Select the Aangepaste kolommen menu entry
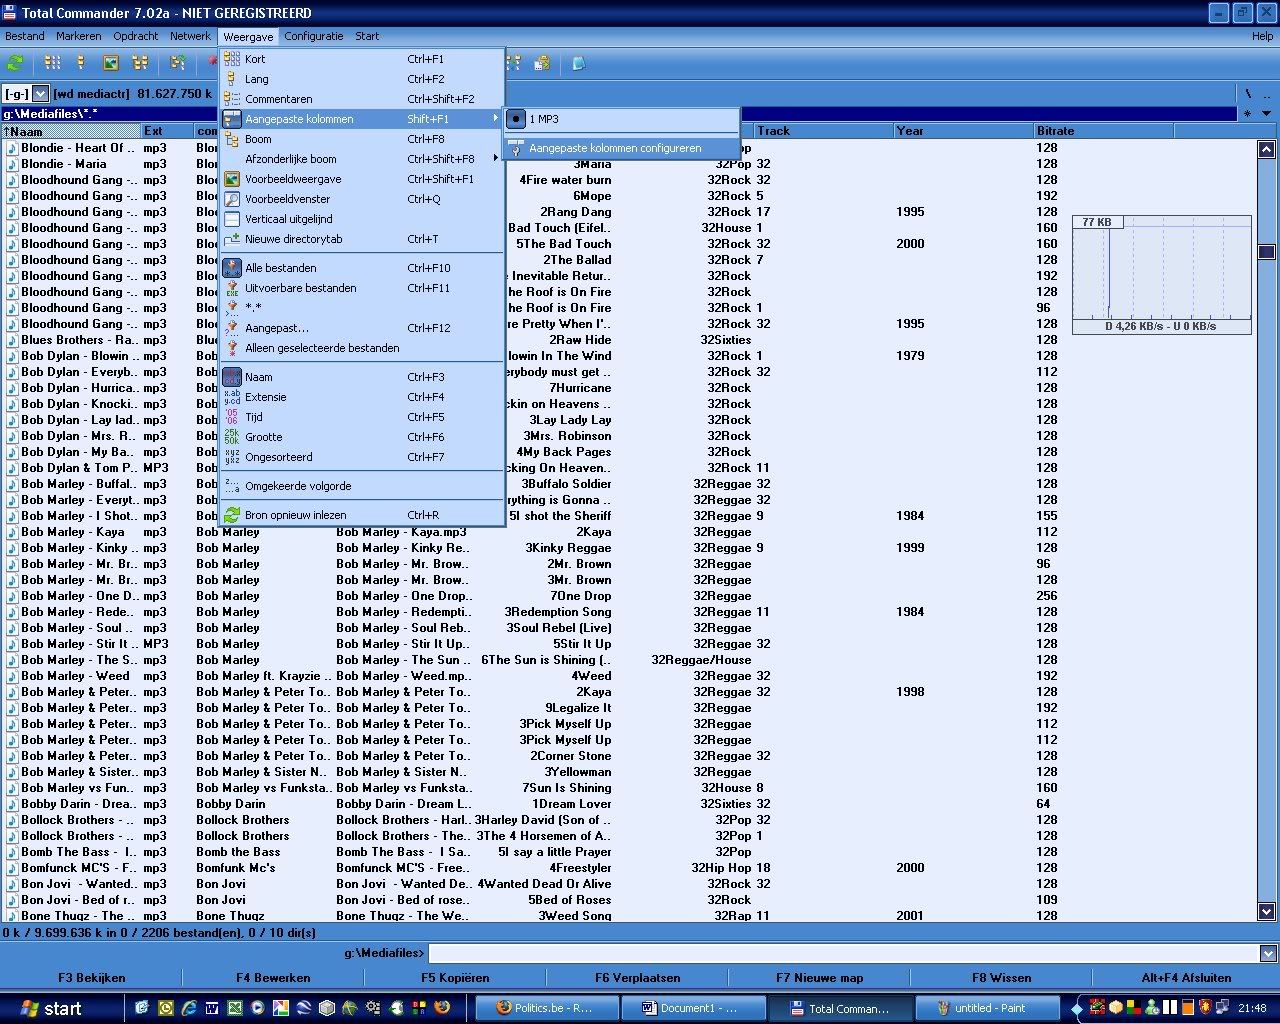This screenshot has width=1280, height=1024. 362,119
